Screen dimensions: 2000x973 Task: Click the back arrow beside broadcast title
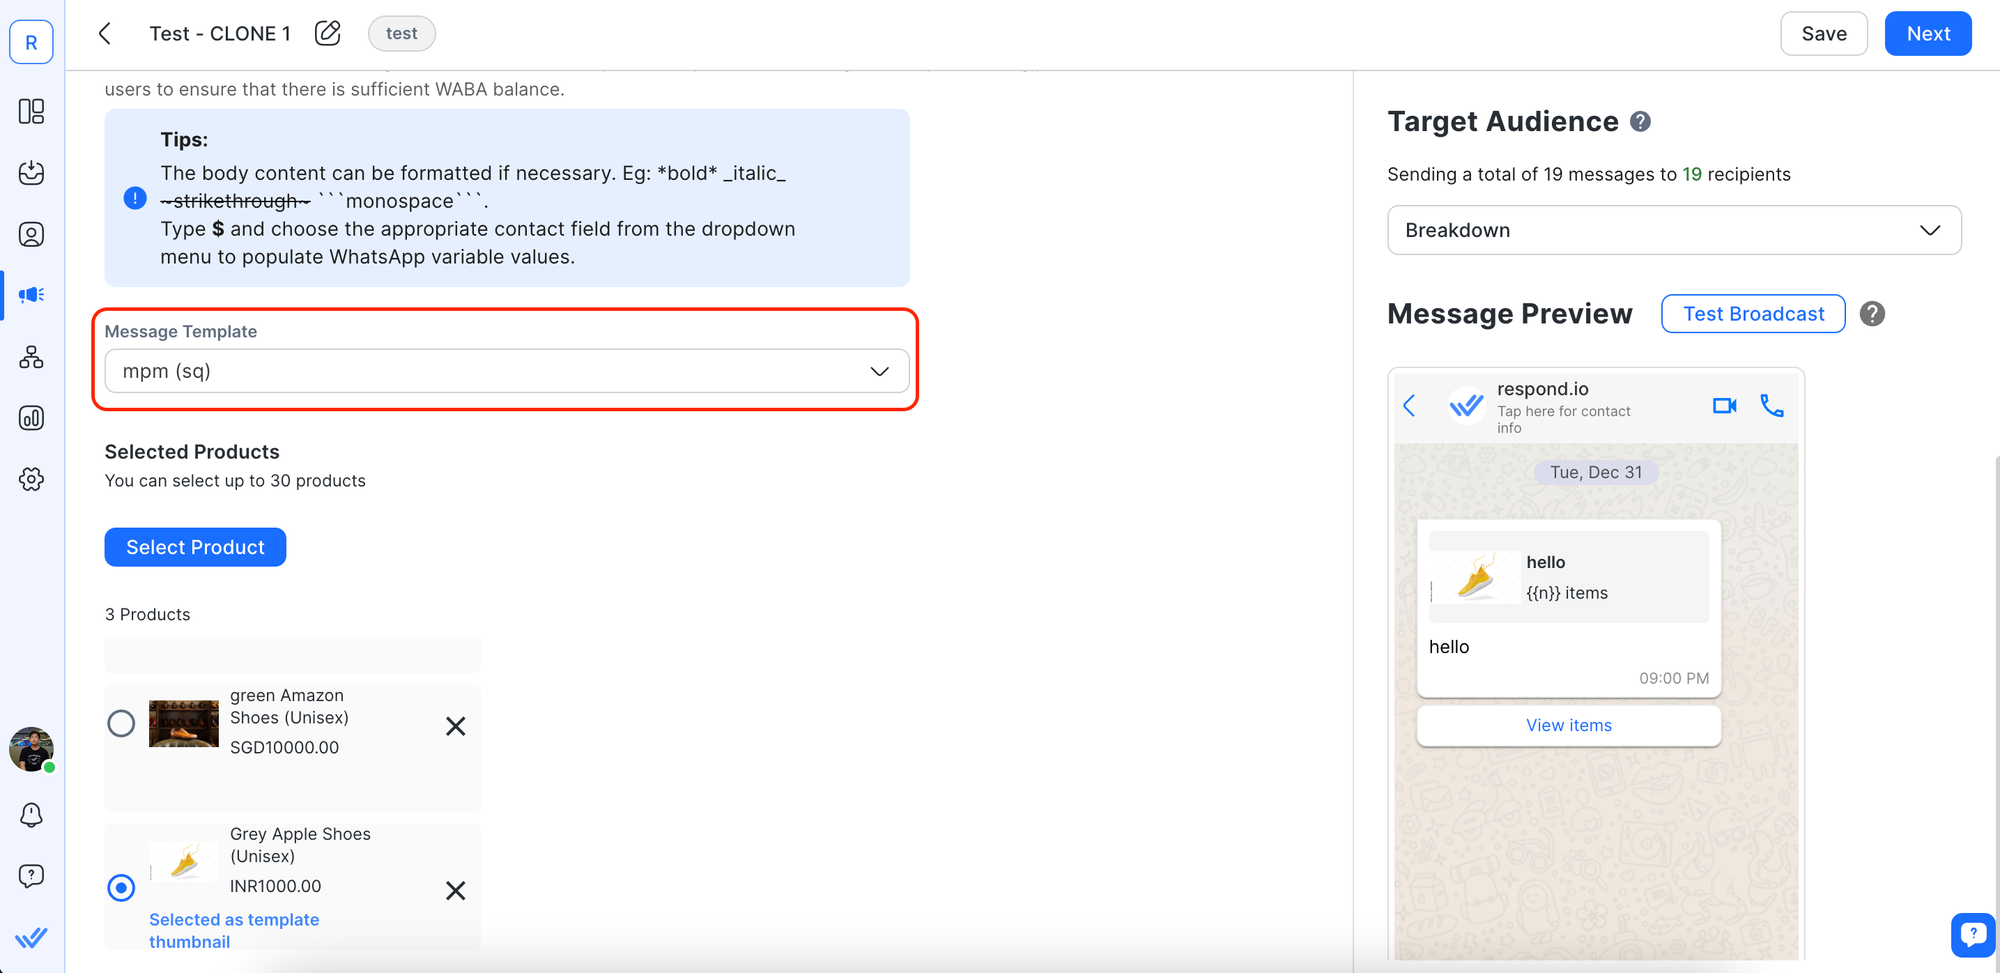[105, 33]
